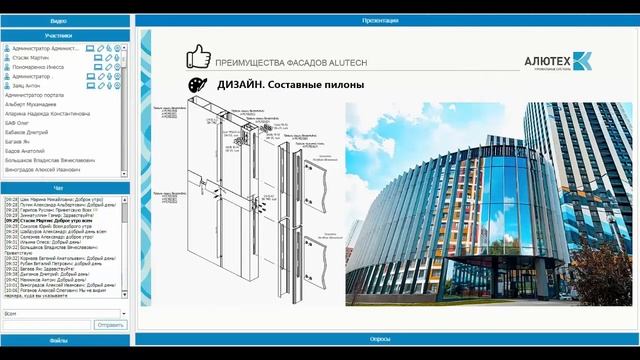Click 10:01 chat message from Виноградов Алексей Иванович
The height and width of the screenshot is (360, 640).
click(60, 285)
